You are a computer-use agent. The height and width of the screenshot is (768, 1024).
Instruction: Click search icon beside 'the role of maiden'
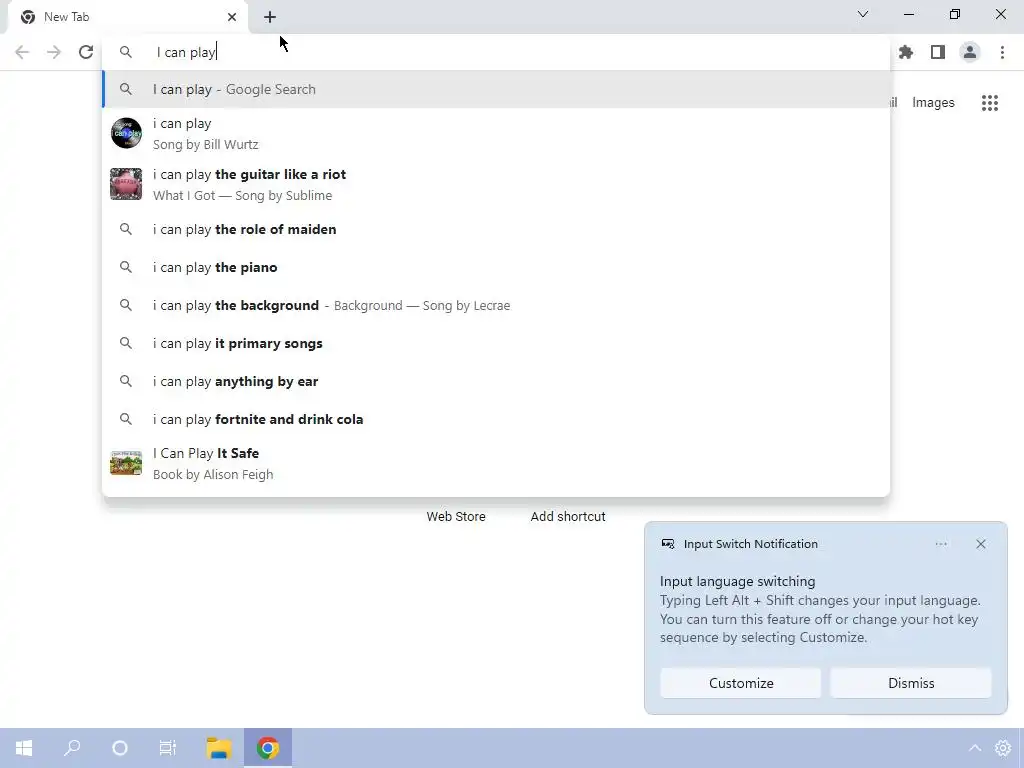(x=126, y=229)
